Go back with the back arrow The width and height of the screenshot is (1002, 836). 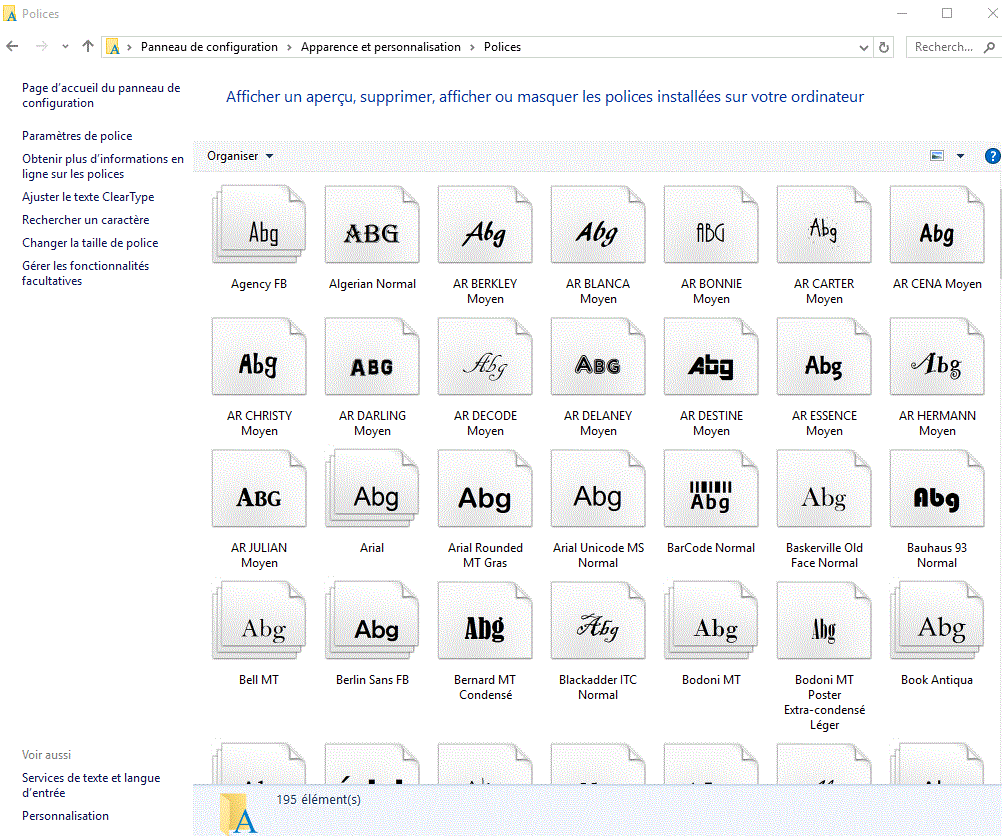(12, 46)
